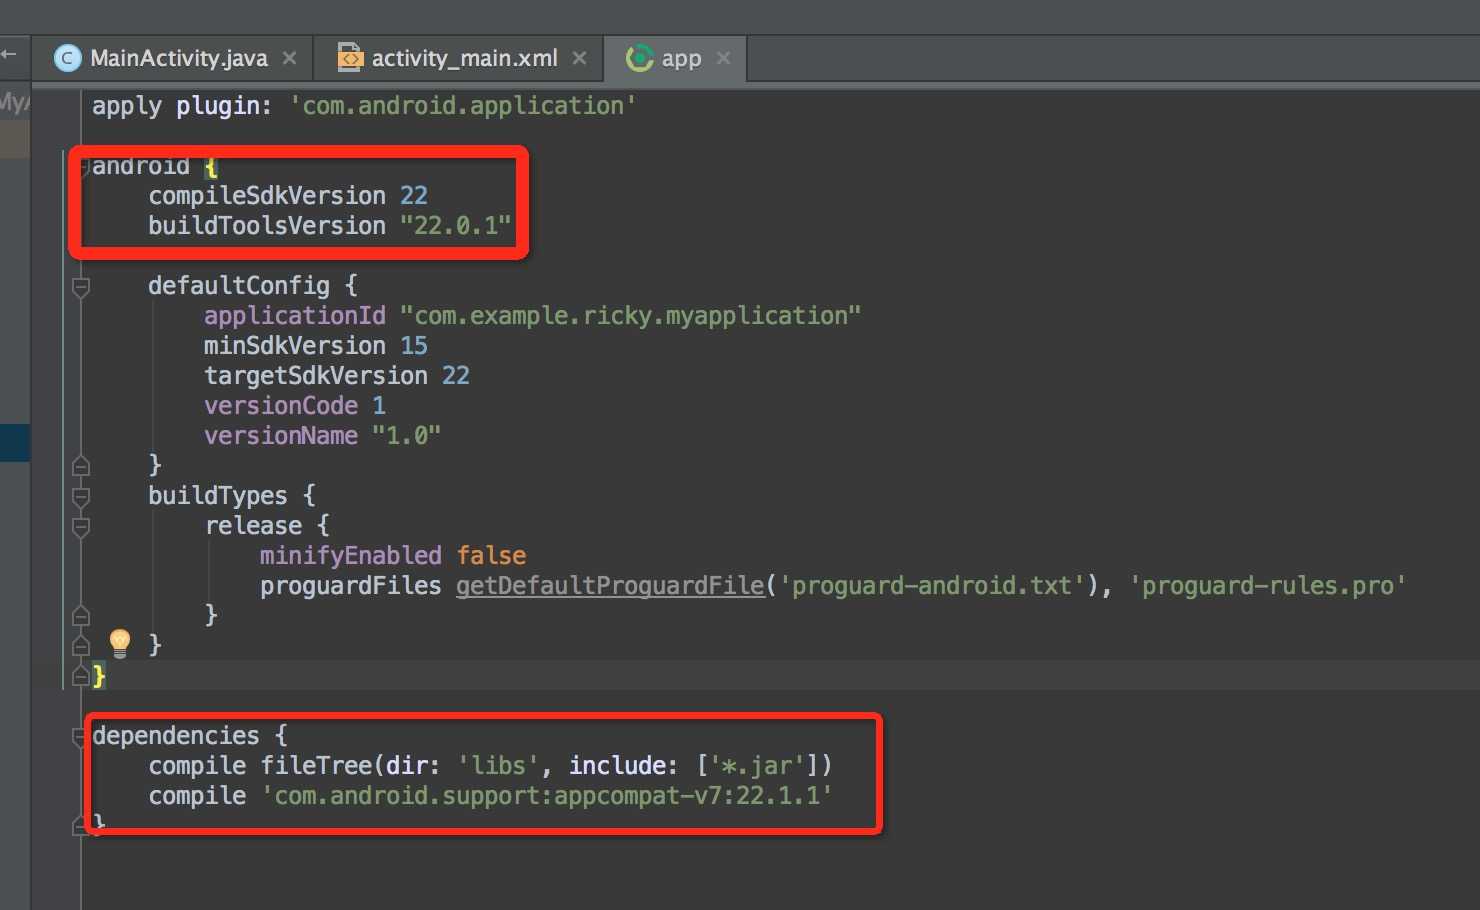
Task: Click fold end marker of android block
Action: [81, 676]
